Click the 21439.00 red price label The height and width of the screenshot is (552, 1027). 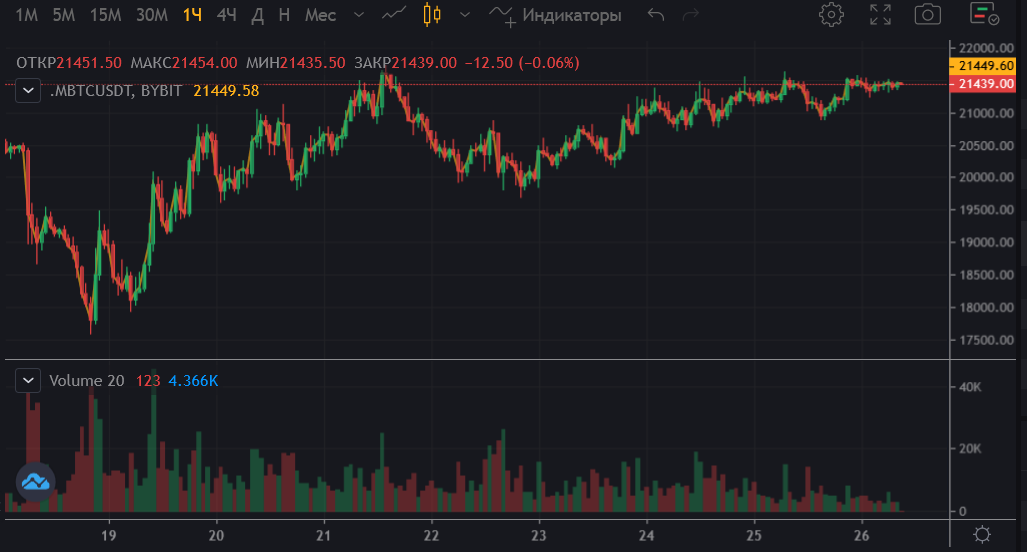(x=986, y=84)
